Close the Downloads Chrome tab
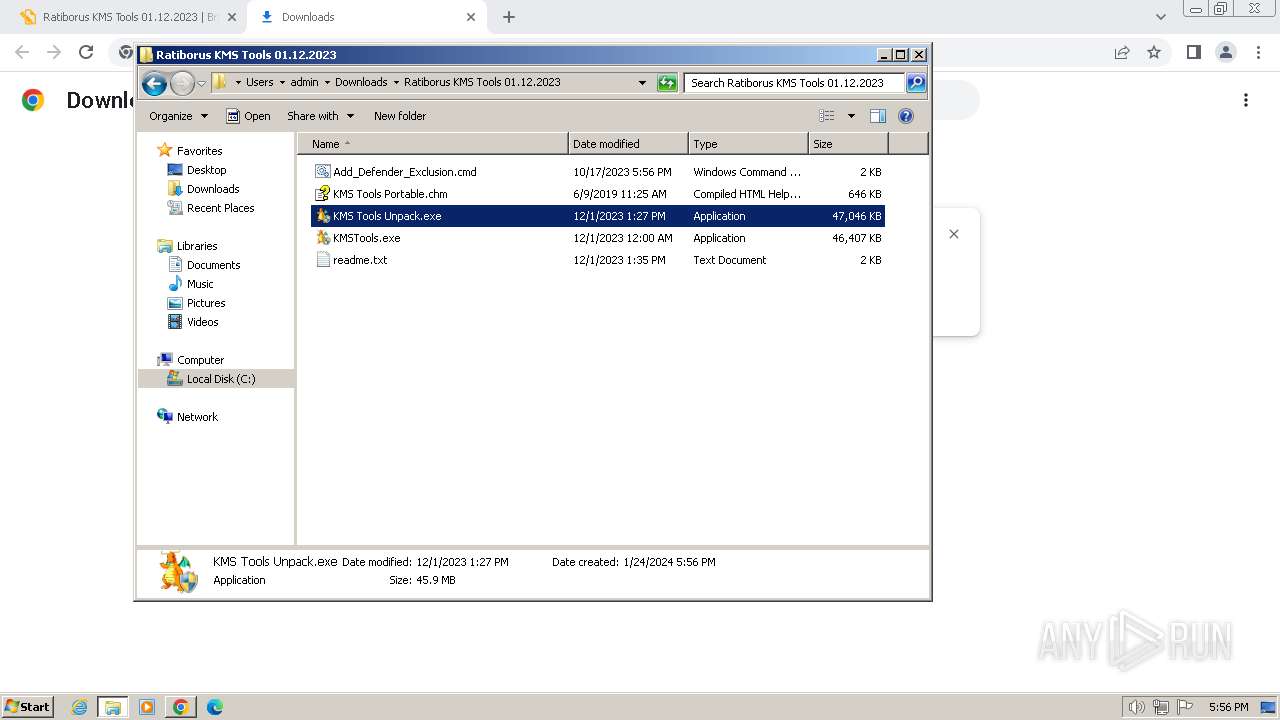The height and width of the screenshot is (720, 1280). [470, 17]
